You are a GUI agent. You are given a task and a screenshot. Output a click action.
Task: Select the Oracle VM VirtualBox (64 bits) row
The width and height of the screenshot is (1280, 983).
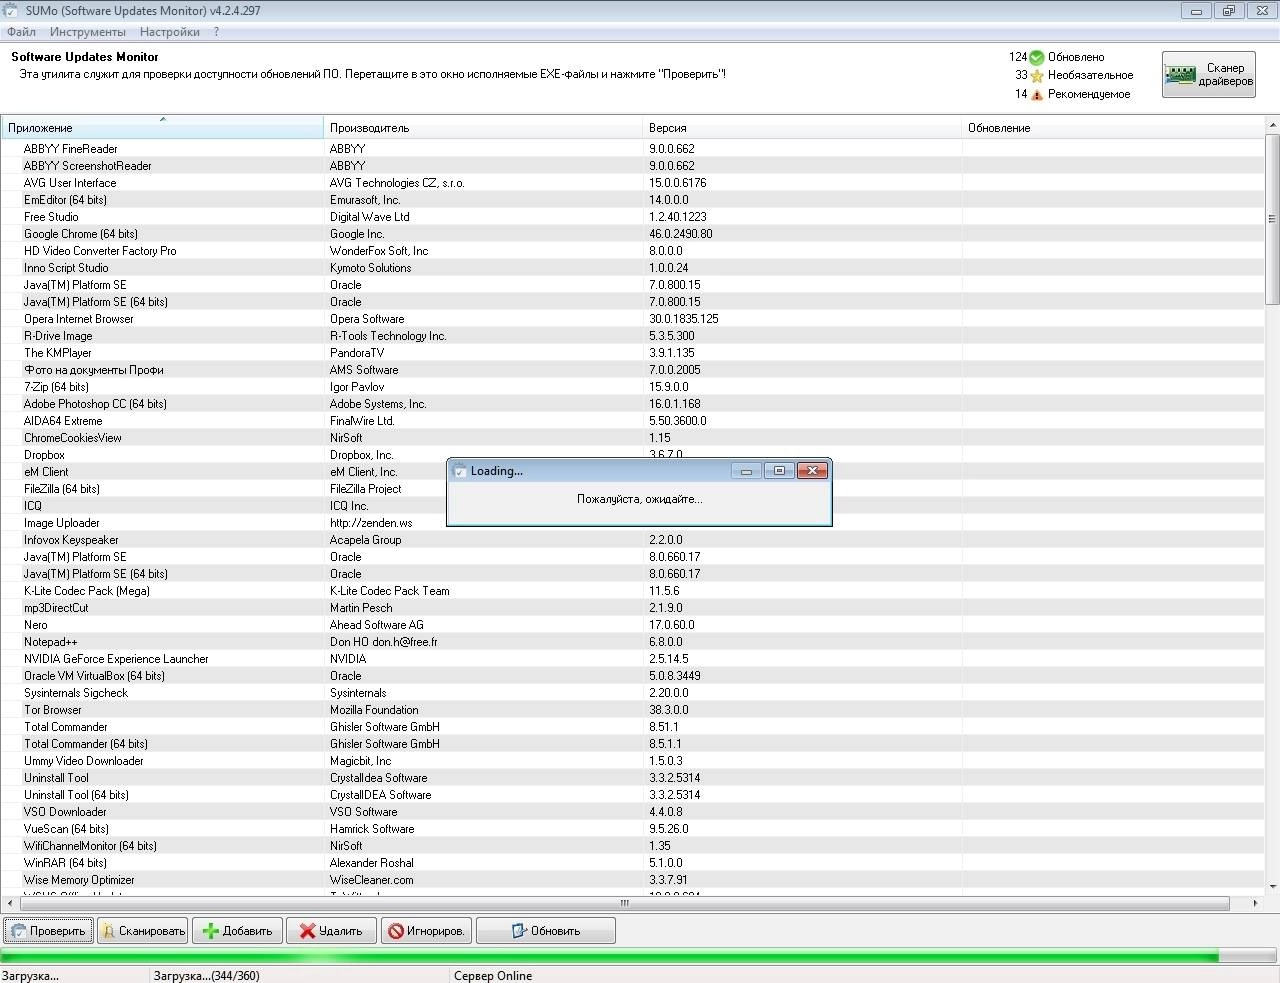coord(632,676)
